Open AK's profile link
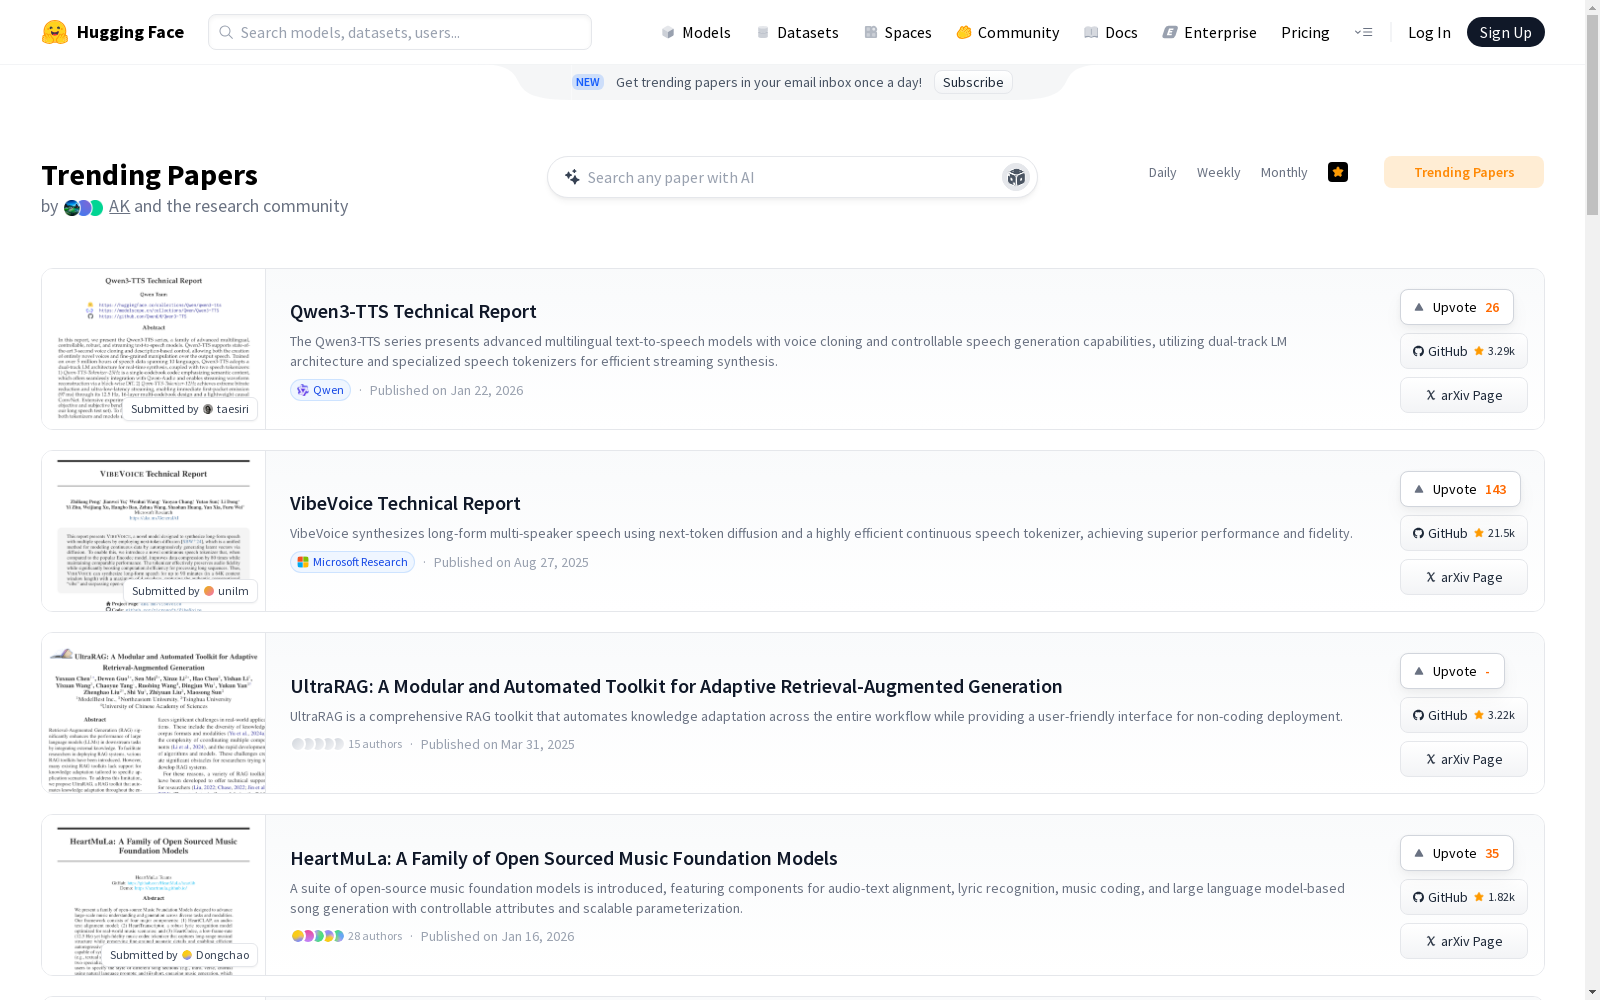The height and width of the screenshot is (1000, 1600). click(x=119, y=206)
